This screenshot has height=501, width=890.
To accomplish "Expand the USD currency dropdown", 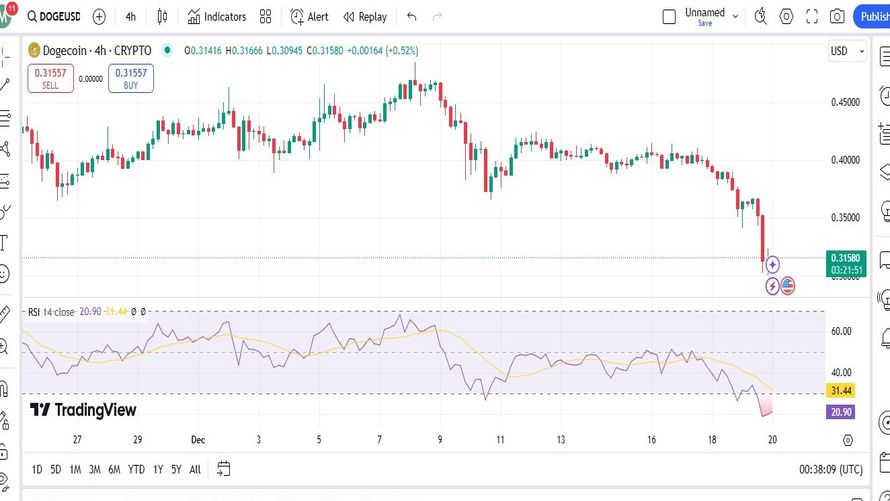I will (x=847, y=51).
